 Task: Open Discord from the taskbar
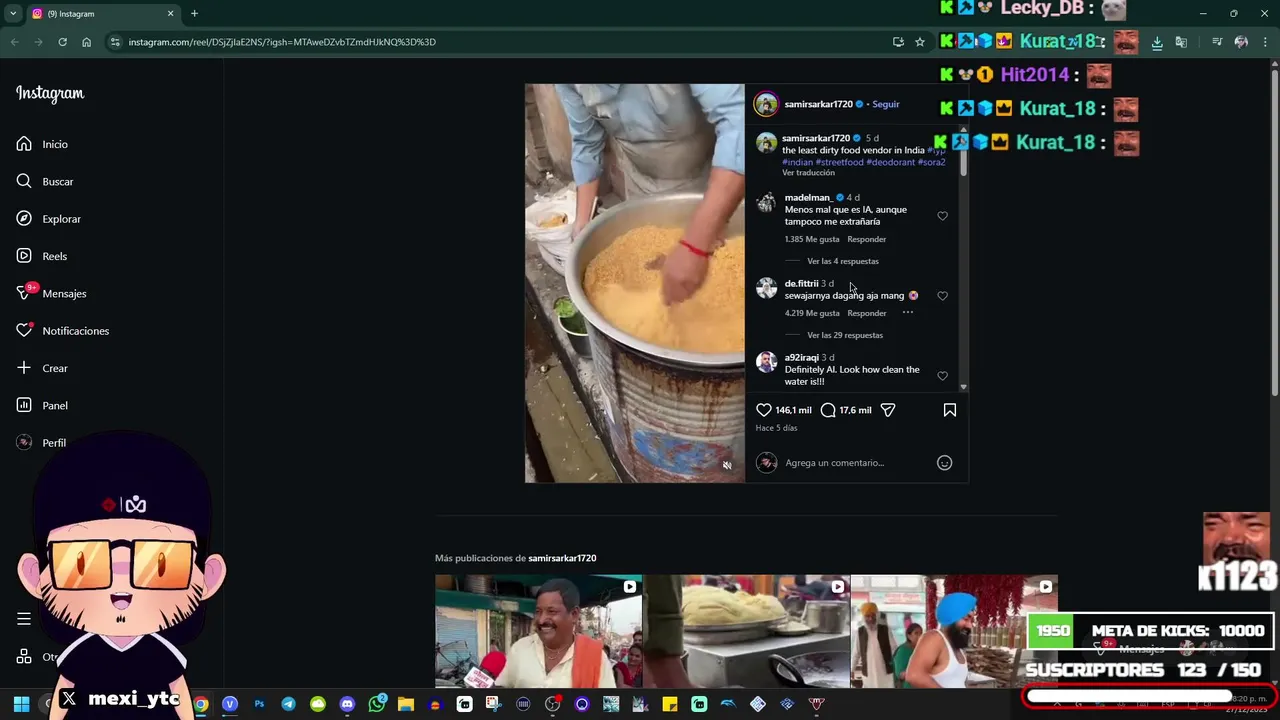(x=347, y=704)
